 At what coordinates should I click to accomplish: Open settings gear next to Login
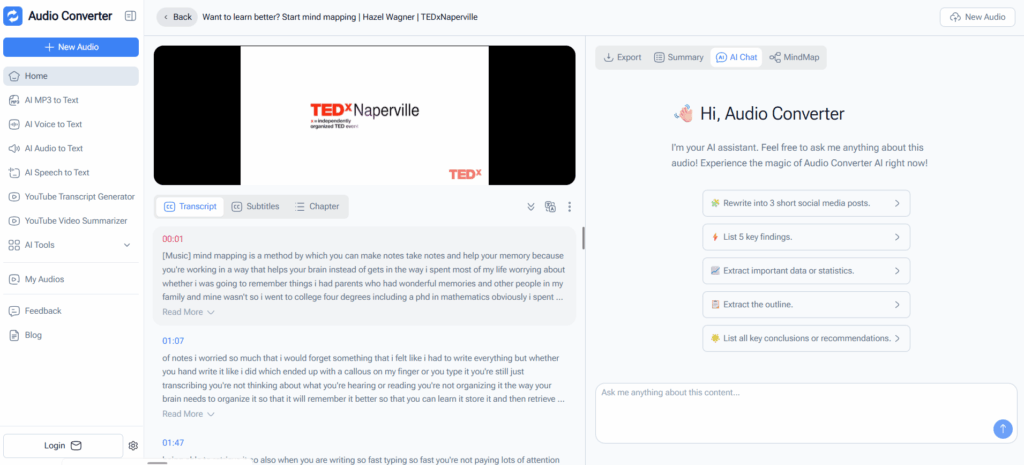pos(132,445)
